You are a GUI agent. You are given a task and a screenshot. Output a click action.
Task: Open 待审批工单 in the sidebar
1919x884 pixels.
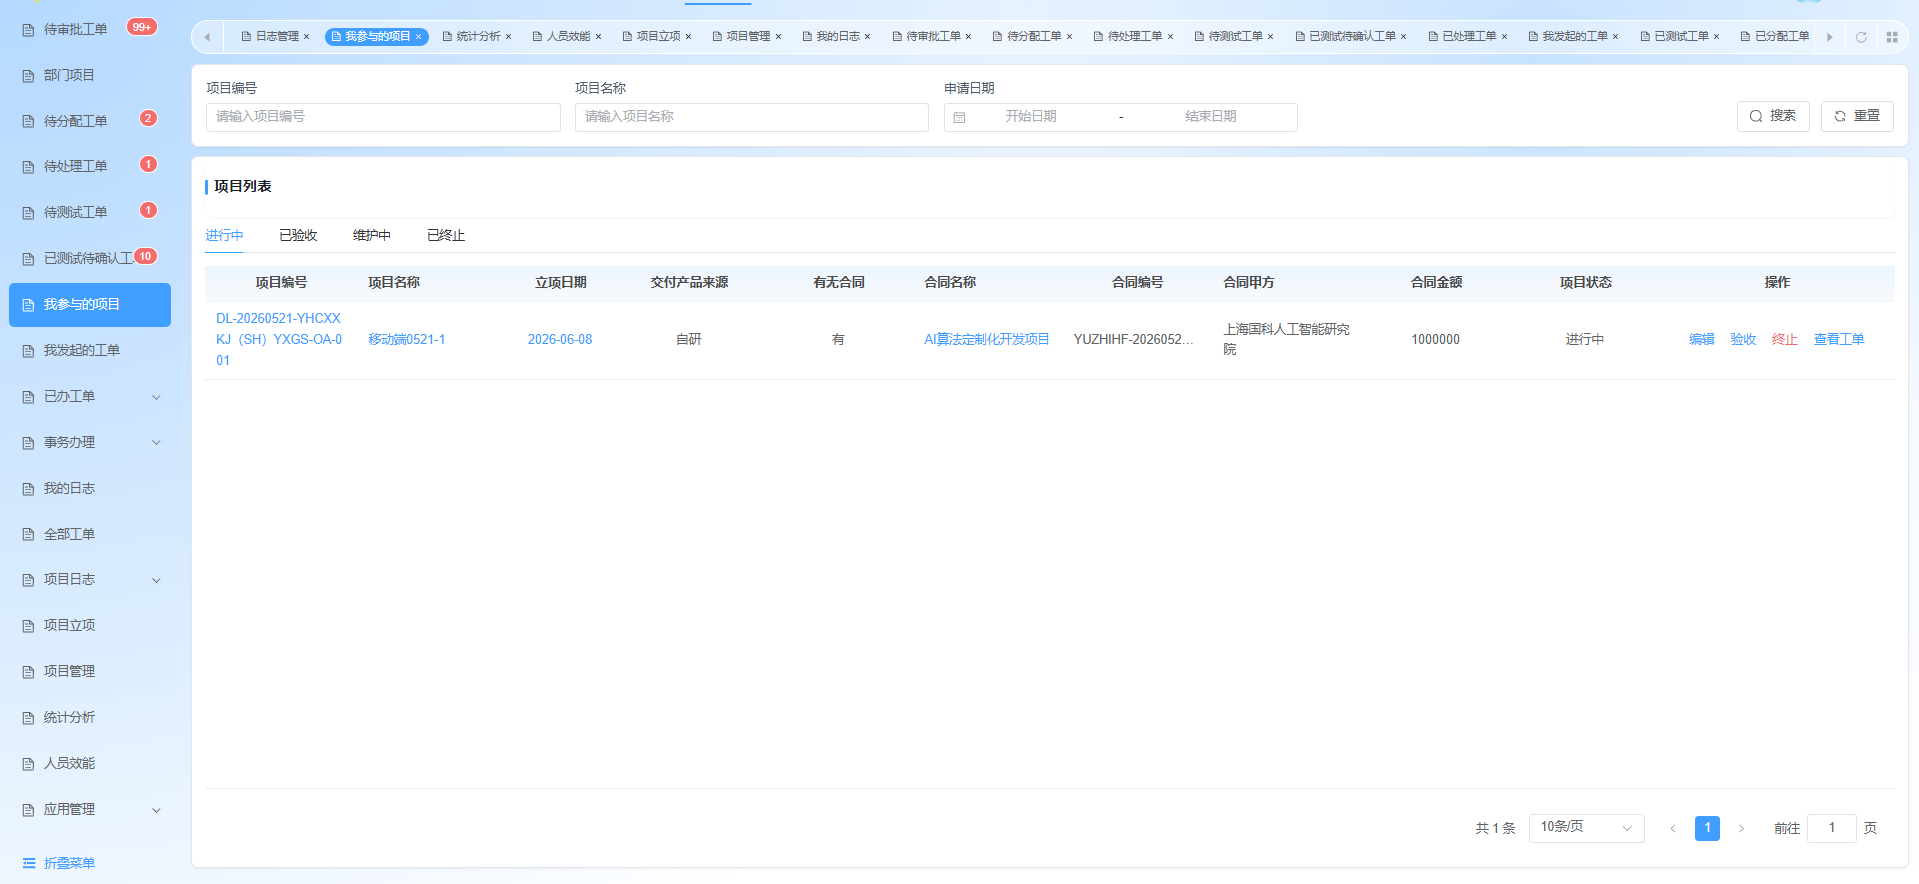coord(90,29)
